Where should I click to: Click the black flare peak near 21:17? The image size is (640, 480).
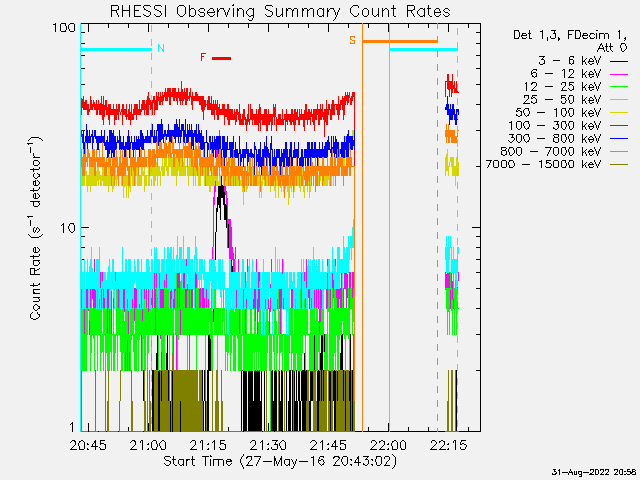(x=221, y=191)
